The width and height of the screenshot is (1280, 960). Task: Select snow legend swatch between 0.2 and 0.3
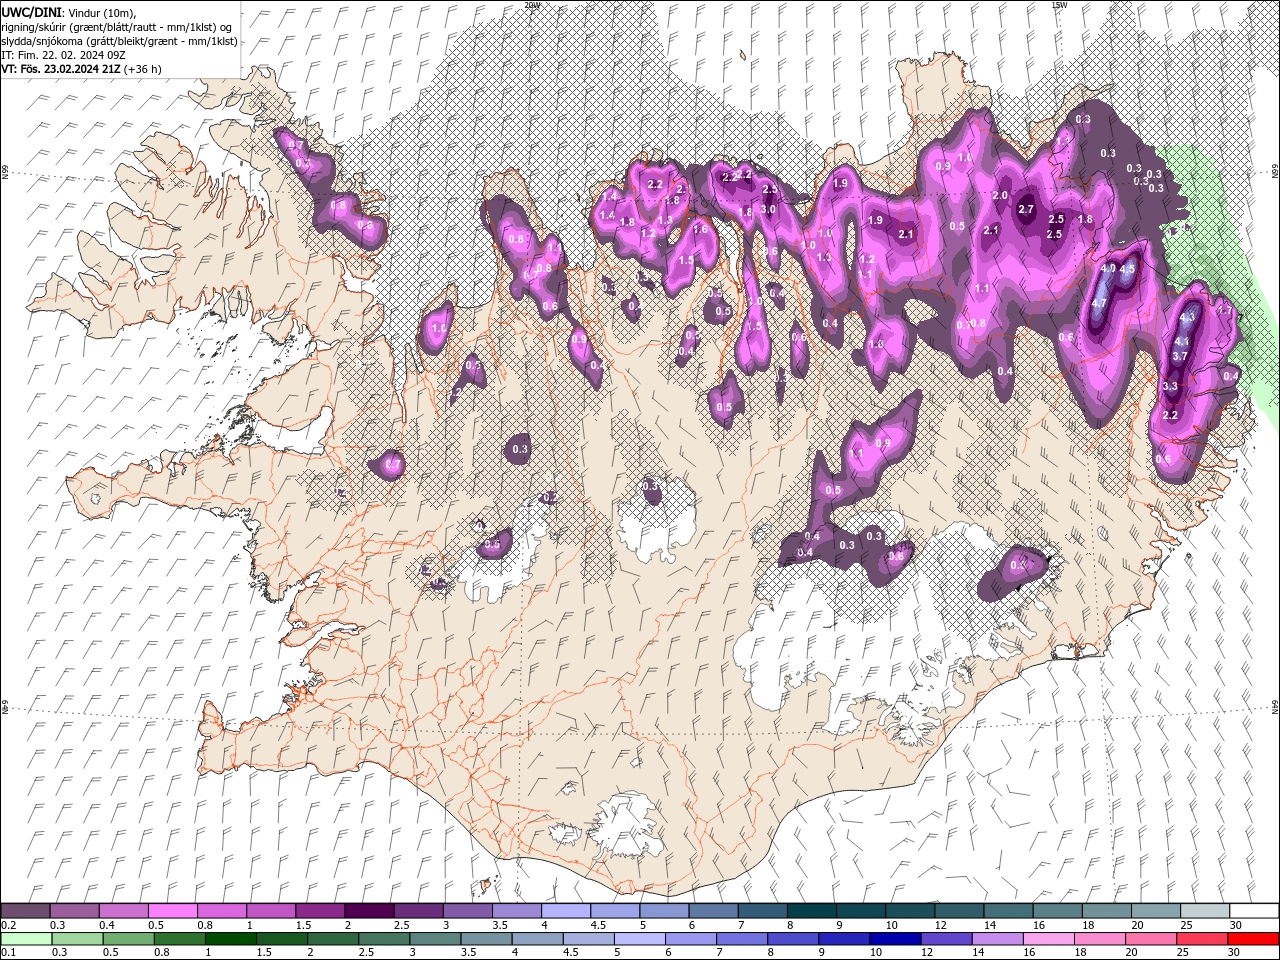click(25, 911)
